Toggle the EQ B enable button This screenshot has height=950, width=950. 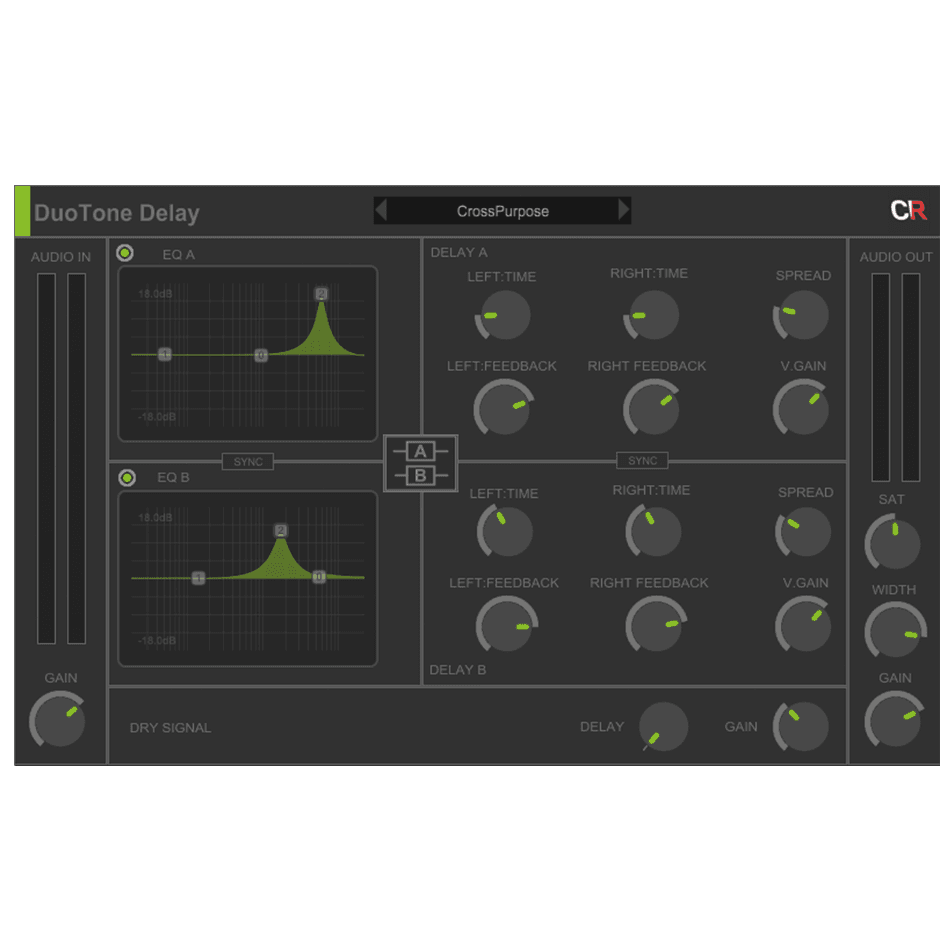[x=127, y=478]
